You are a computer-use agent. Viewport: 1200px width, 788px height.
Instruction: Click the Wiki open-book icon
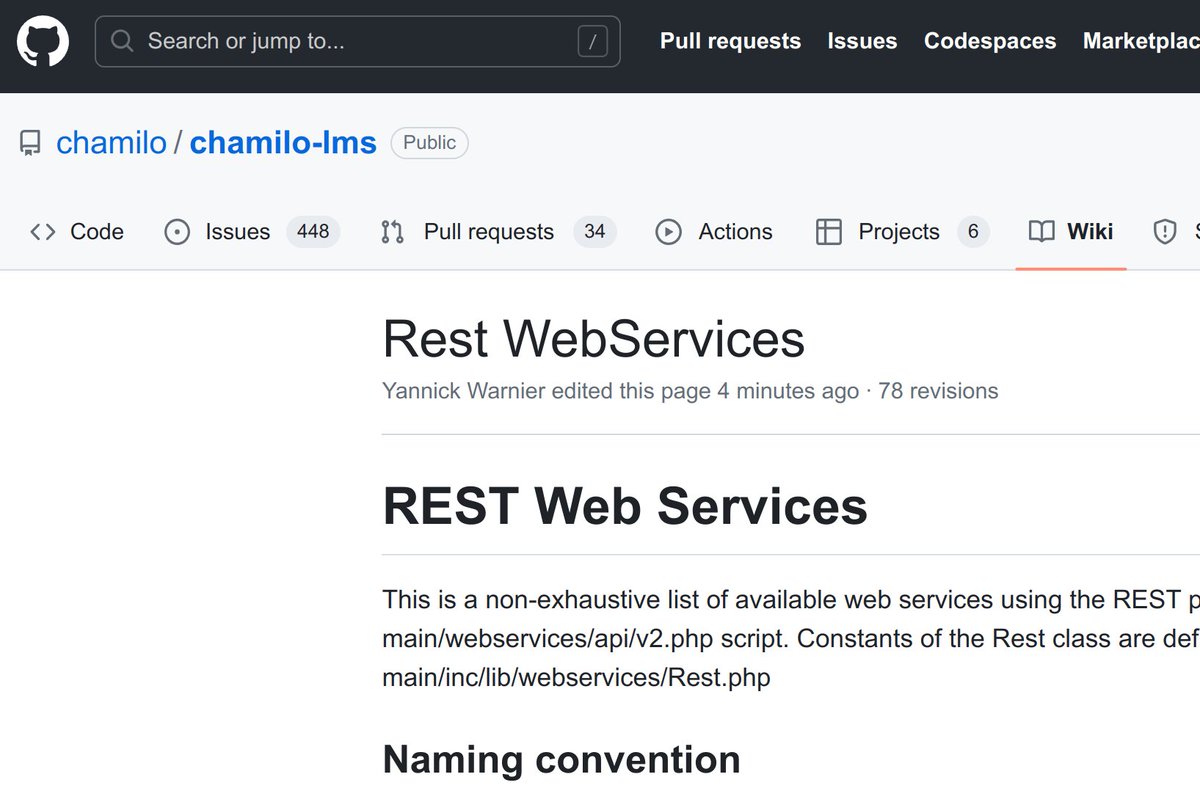click(1041, 232)
